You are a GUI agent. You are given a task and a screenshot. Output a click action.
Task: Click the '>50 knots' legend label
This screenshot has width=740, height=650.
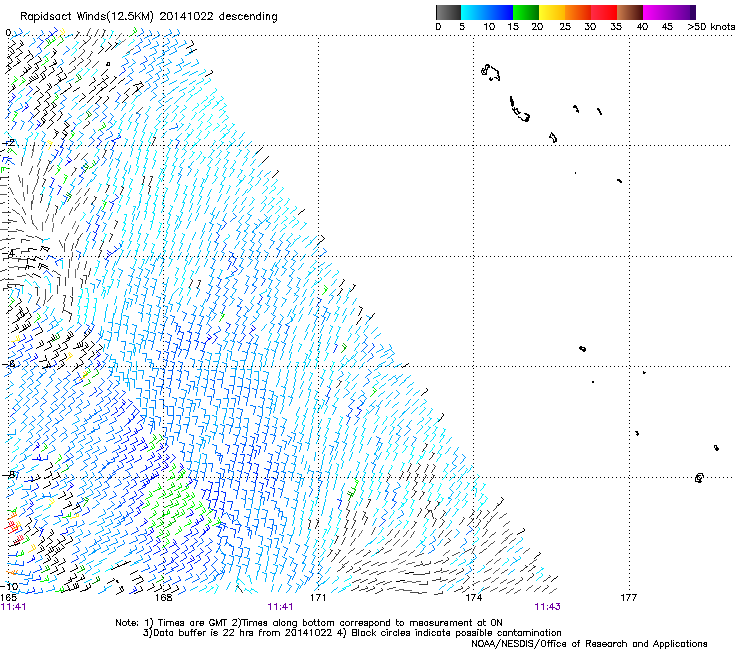[x=711, y=26]
